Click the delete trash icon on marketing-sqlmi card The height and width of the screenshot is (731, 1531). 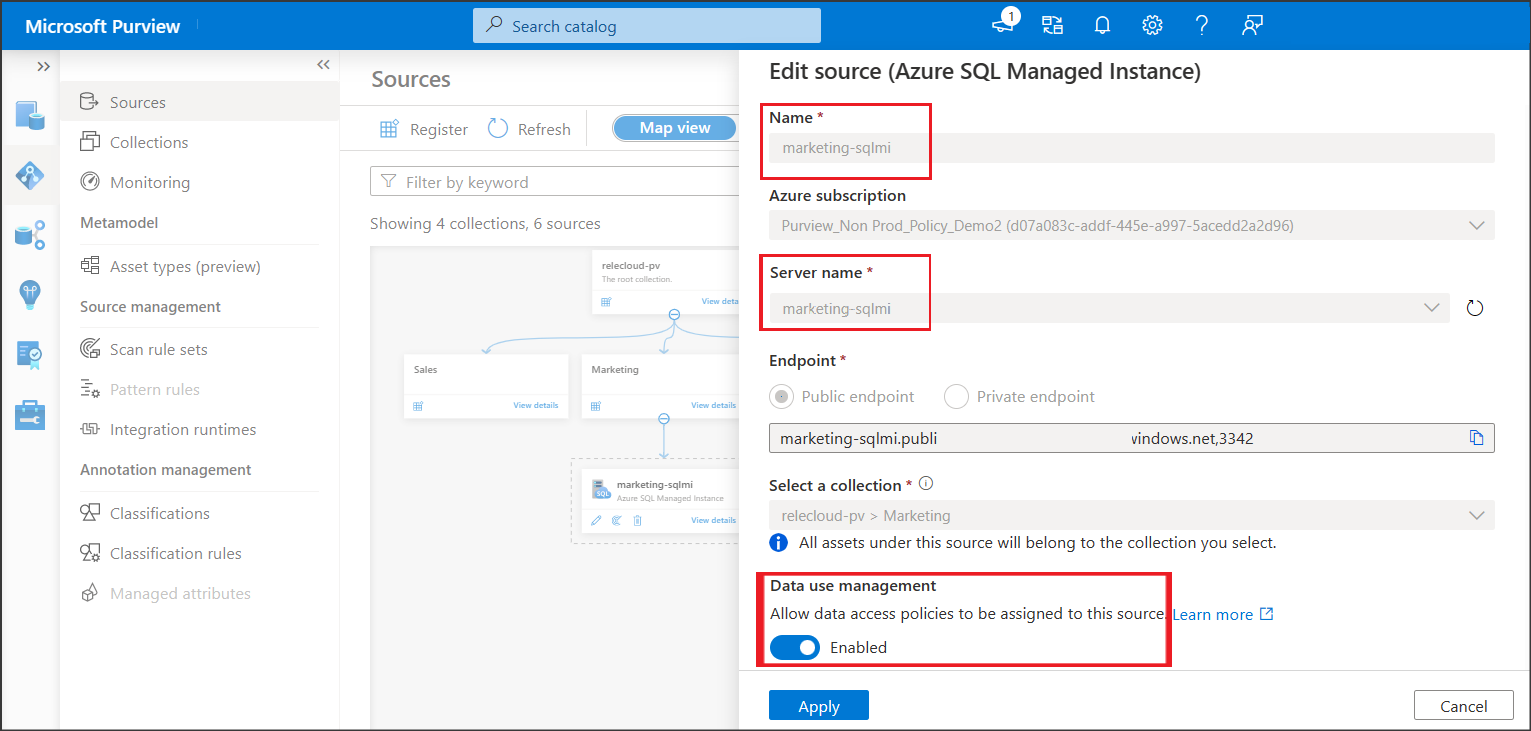point(637,520)
